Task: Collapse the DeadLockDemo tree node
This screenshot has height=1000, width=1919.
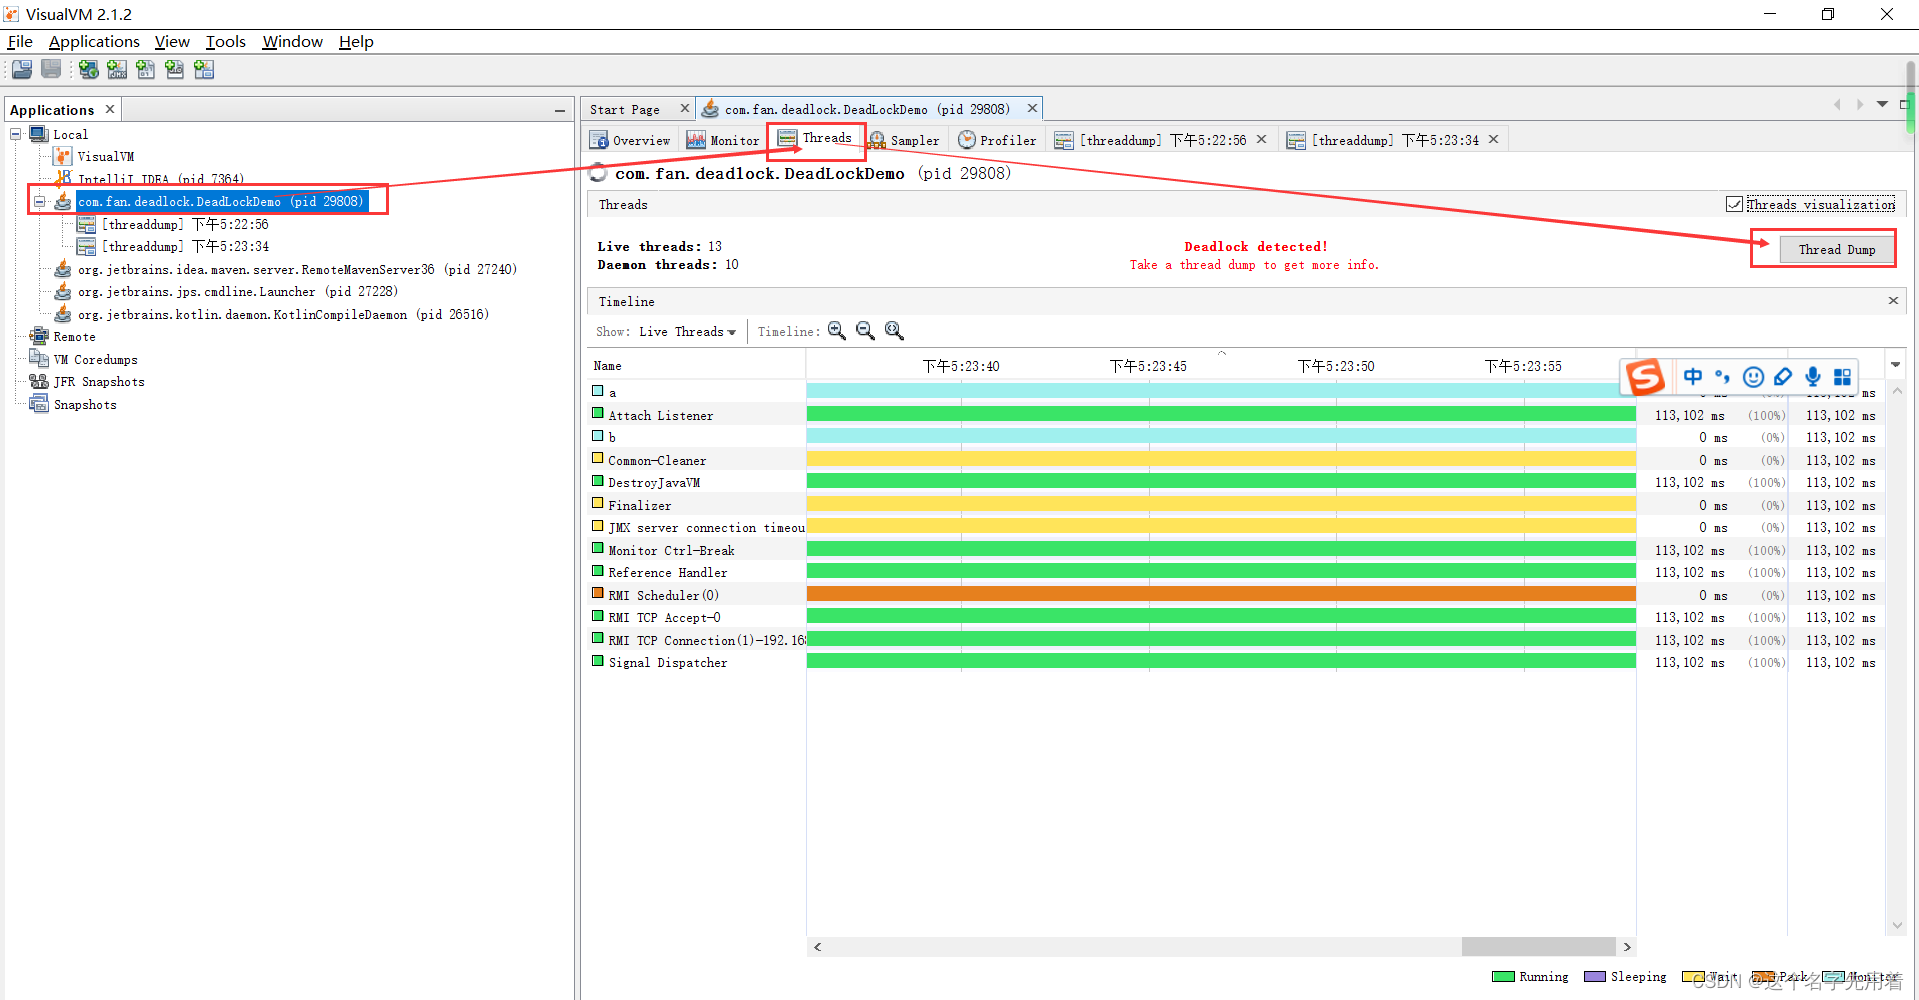Action: [x=40, y=201]
